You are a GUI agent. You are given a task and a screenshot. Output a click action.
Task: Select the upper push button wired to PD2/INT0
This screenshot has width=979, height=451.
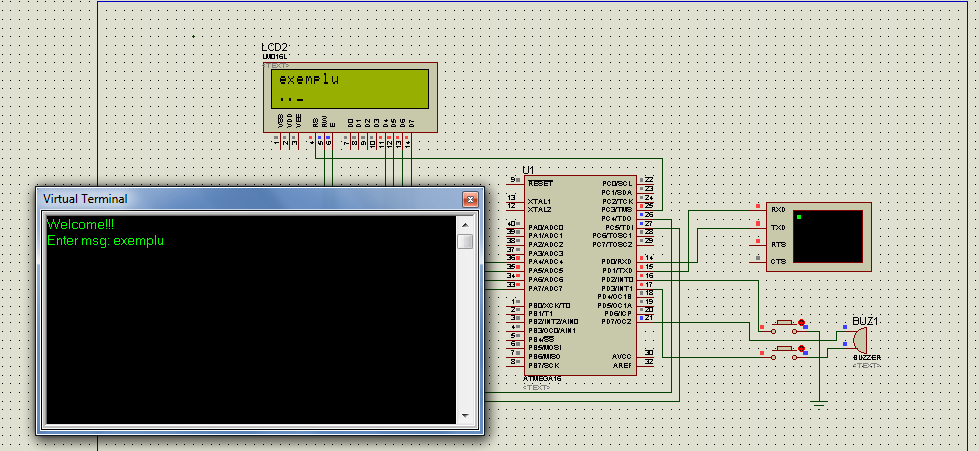point(783,325)
